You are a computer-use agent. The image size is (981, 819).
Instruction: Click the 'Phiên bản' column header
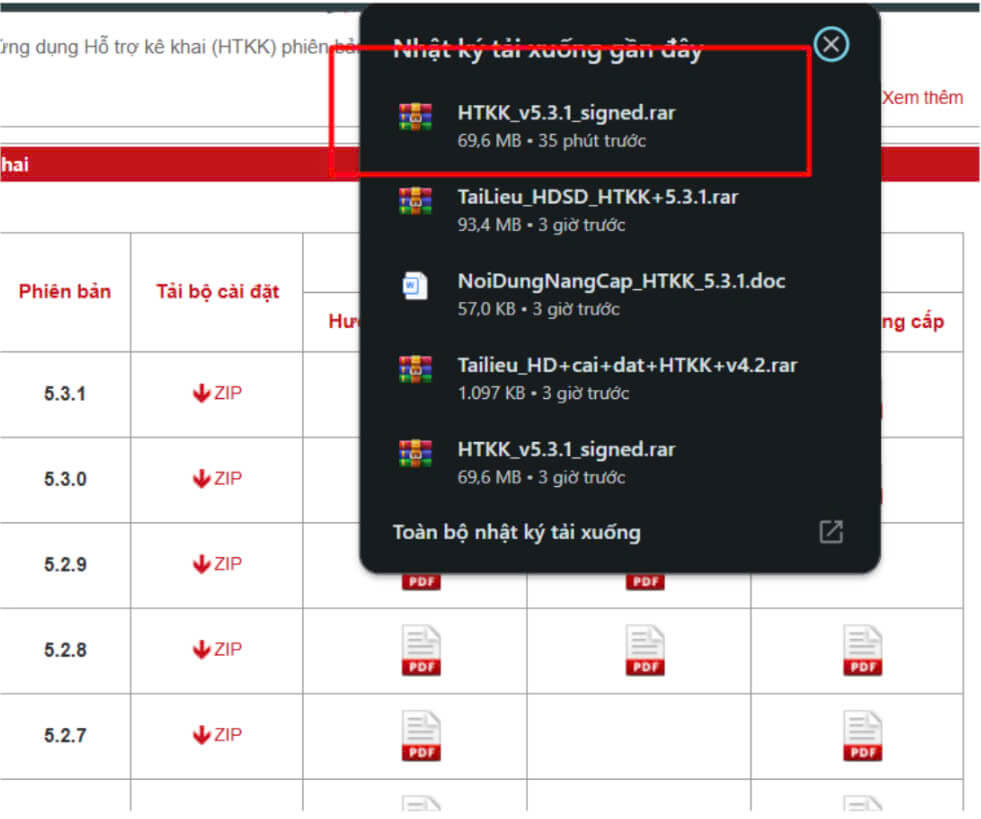(x=64, y=292)
